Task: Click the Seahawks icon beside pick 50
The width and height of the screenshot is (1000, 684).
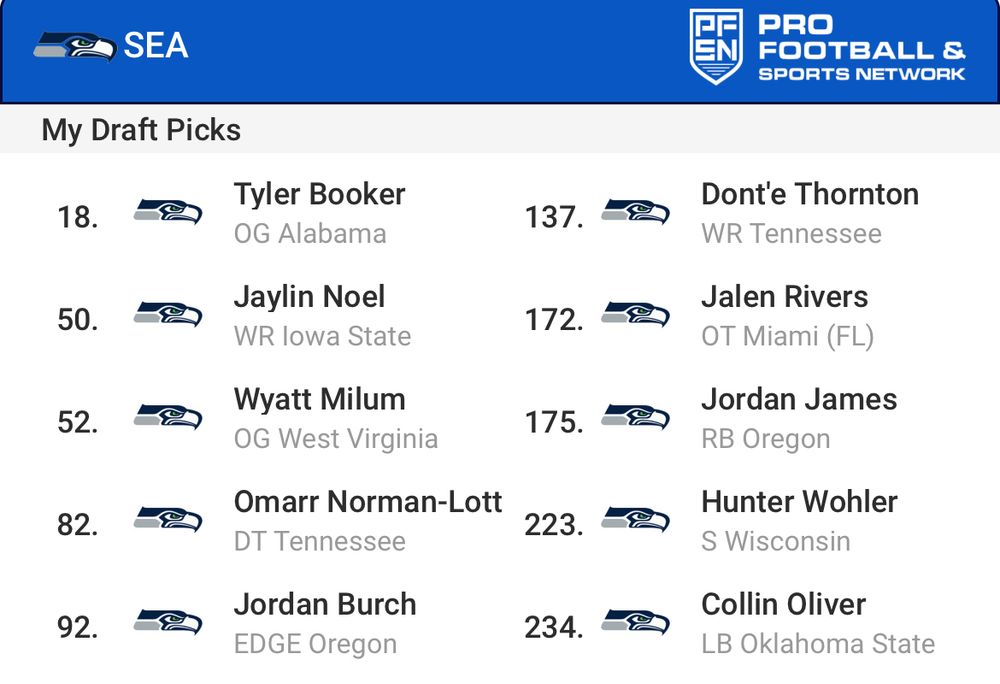Action: click(168, 314)
